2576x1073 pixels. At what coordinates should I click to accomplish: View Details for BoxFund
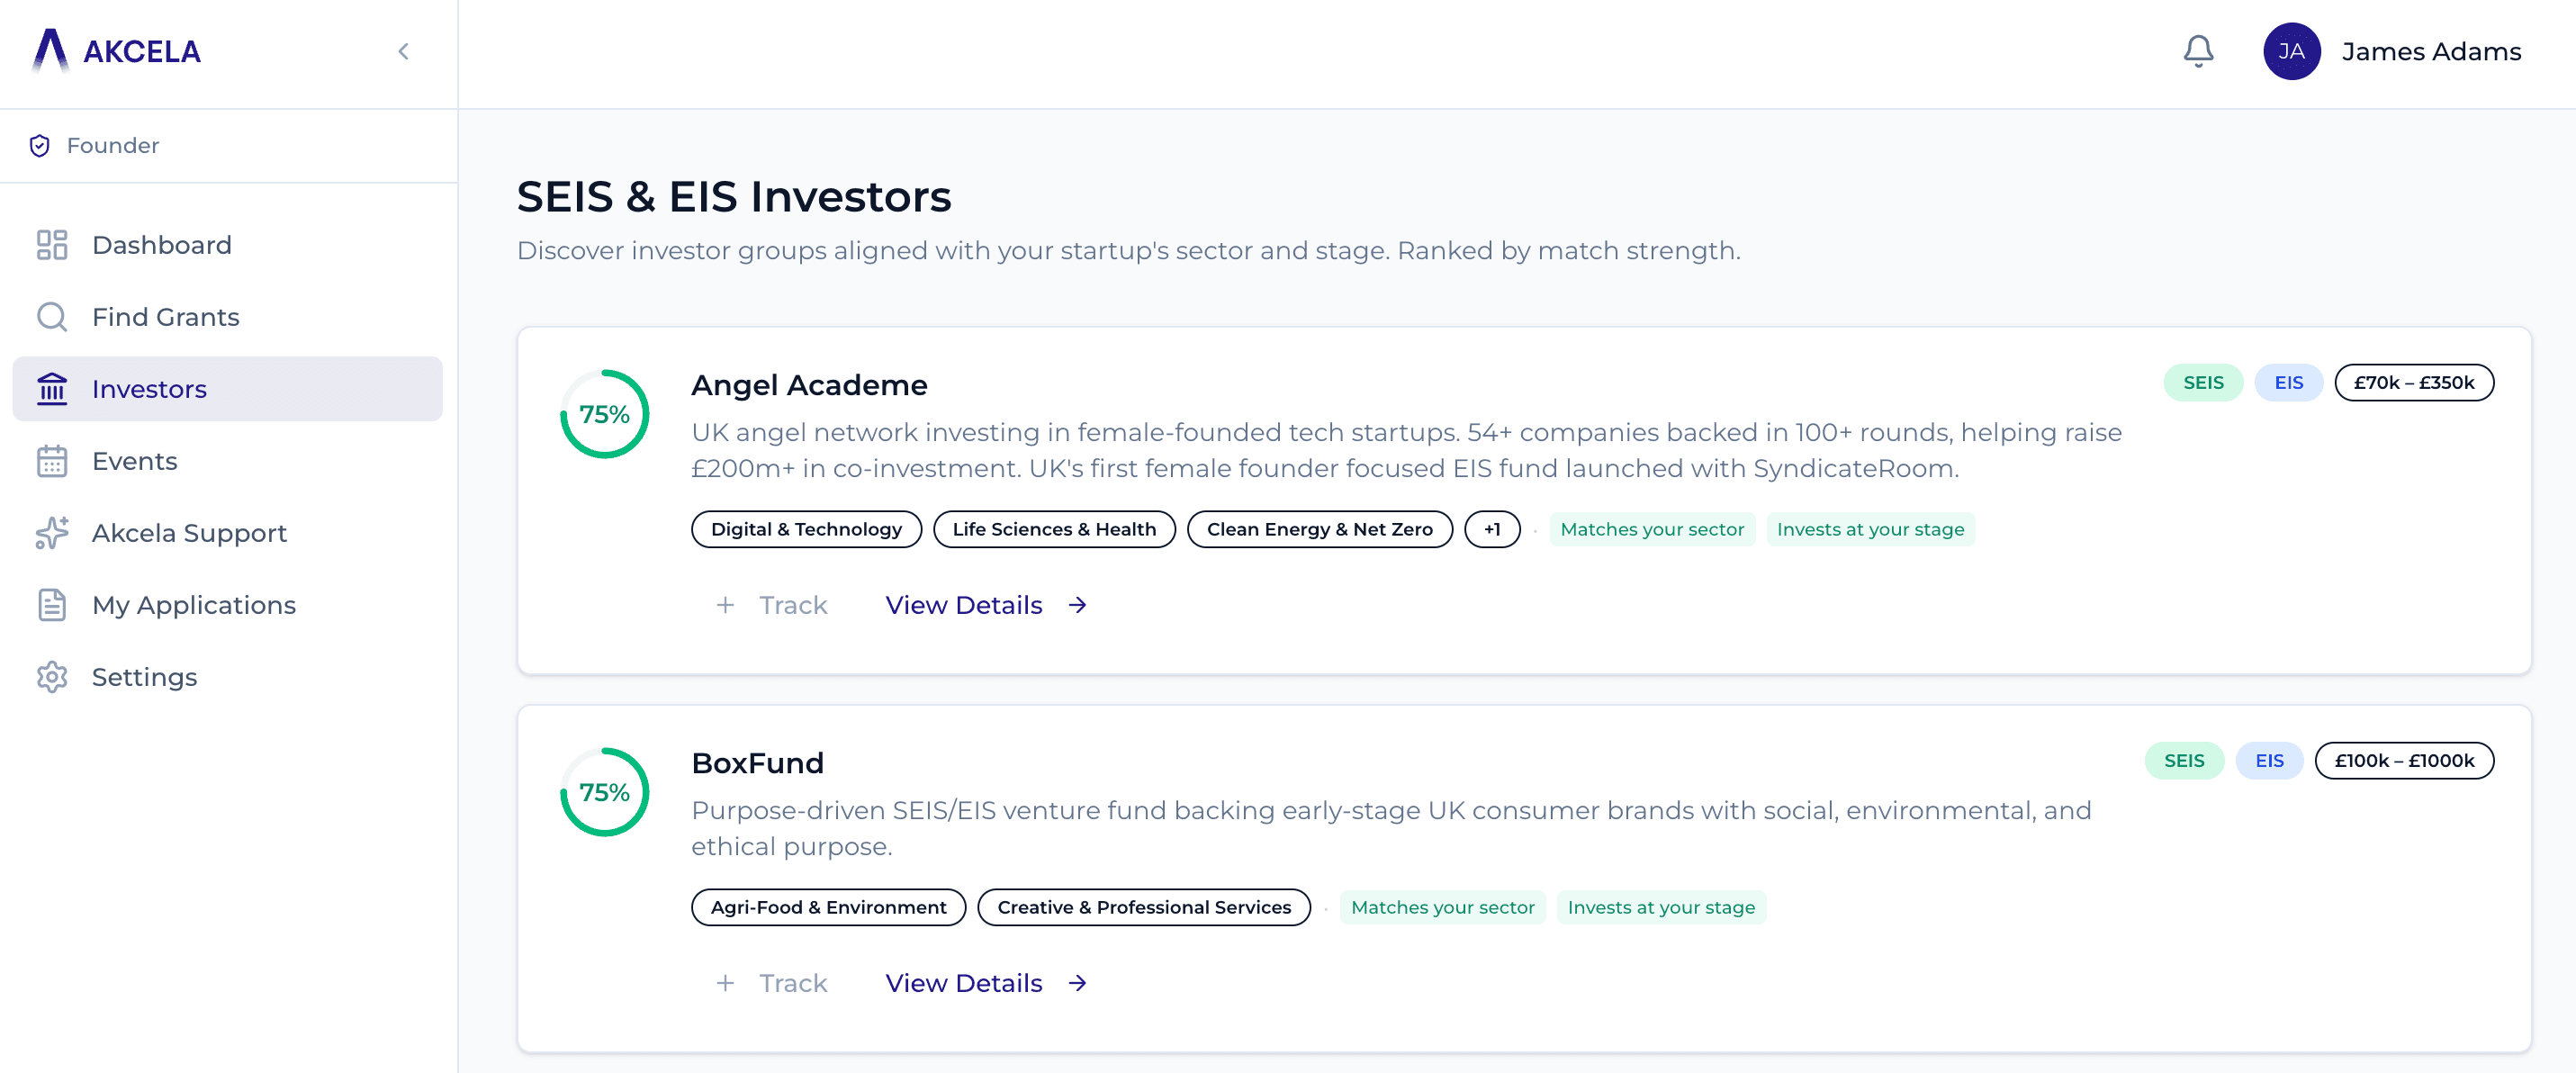[x=963, y=983]
